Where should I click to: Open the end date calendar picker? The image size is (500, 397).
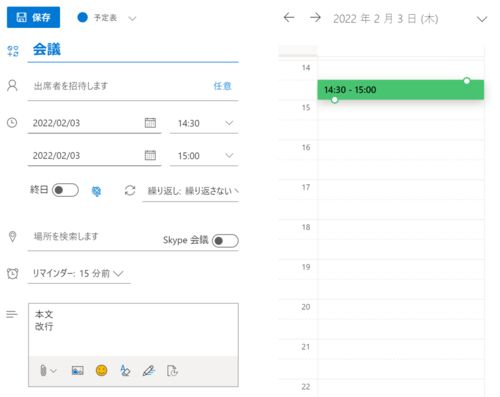150,155
